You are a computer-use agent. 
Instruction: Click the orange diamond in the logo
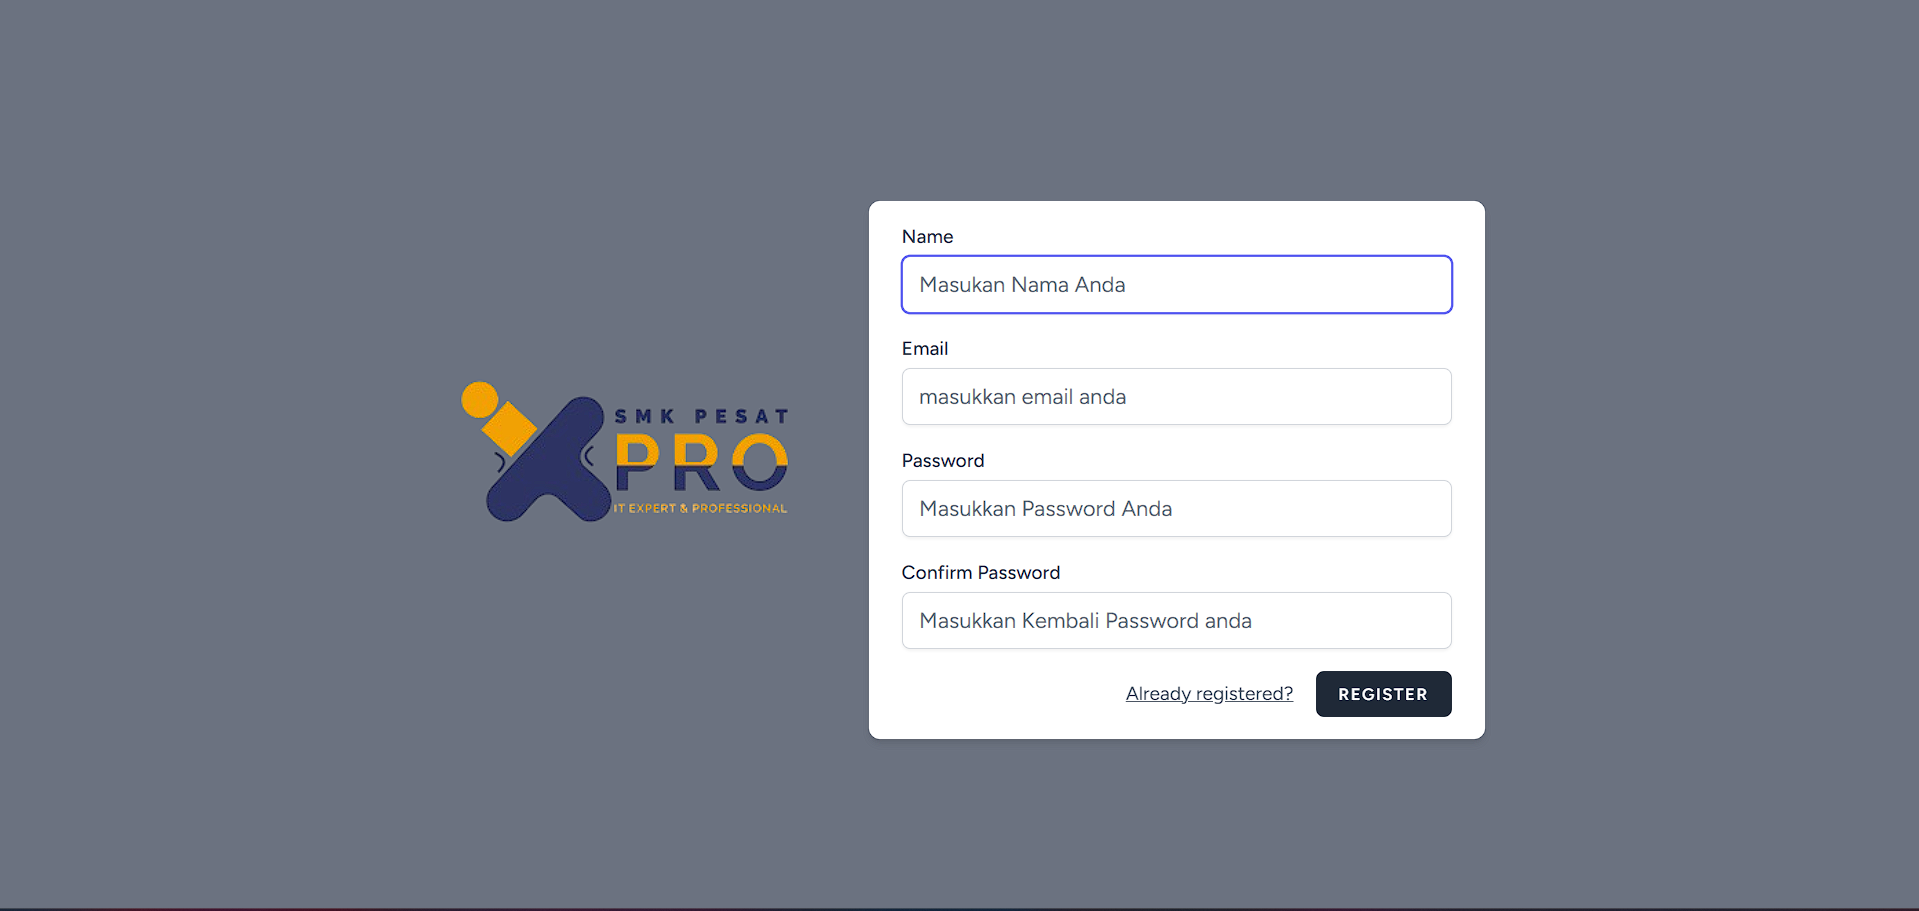(x=509, y=428)
